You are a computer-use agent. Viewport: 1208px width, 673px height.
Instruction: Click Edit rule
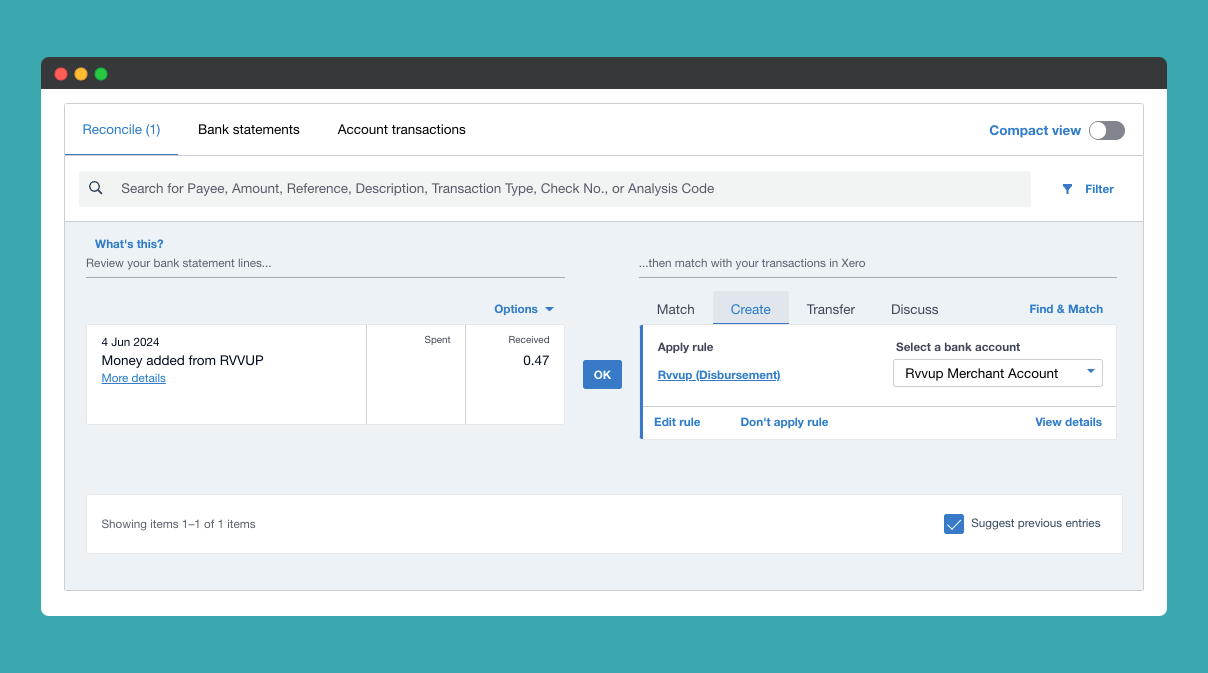[x=677, y=422]
